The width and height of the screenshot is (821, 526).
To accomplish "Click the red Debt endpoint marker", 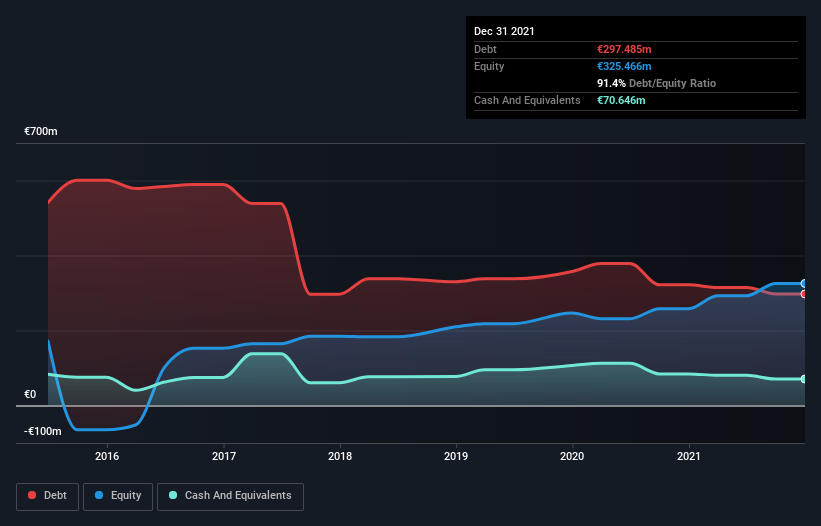I will tap(804, 294).
